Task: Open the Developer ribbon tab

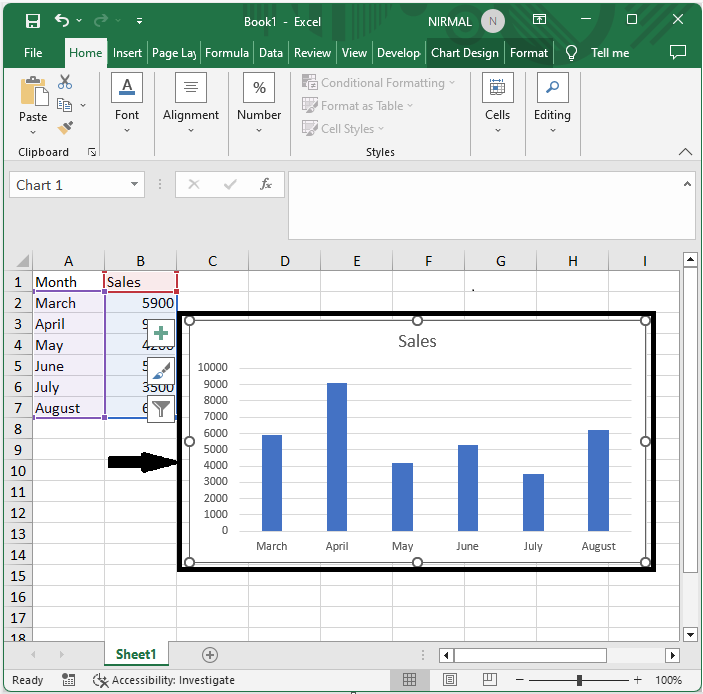Action: [x=399, y=53]
